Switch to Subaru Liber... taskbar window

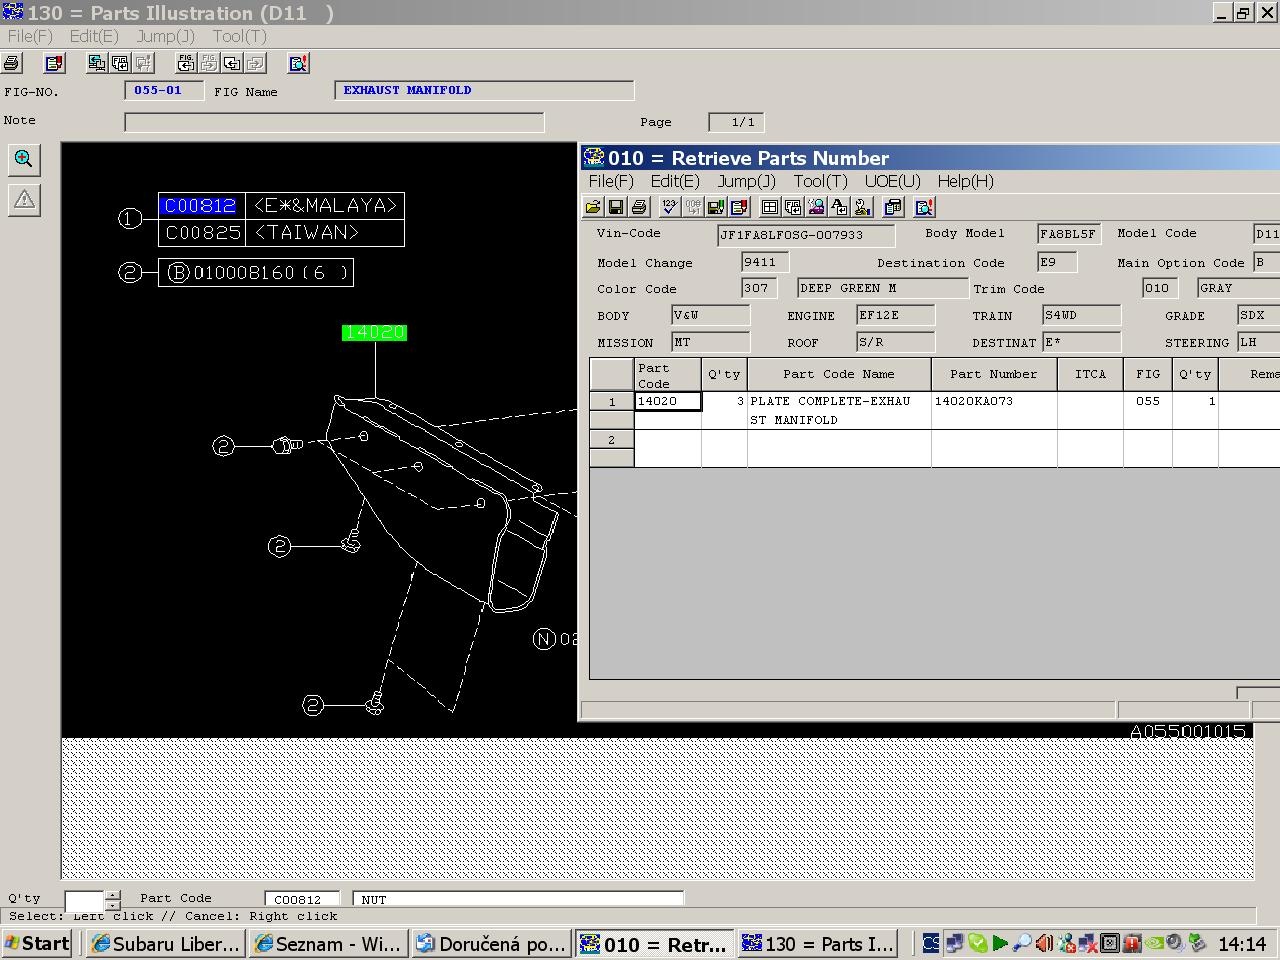click(x=165, y=943)
